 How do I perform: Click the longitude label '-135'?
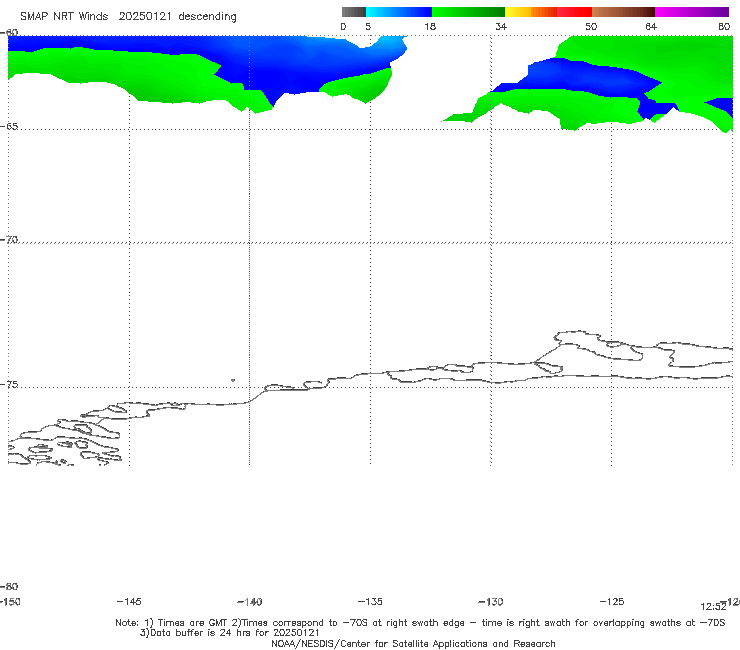point(370,602)
